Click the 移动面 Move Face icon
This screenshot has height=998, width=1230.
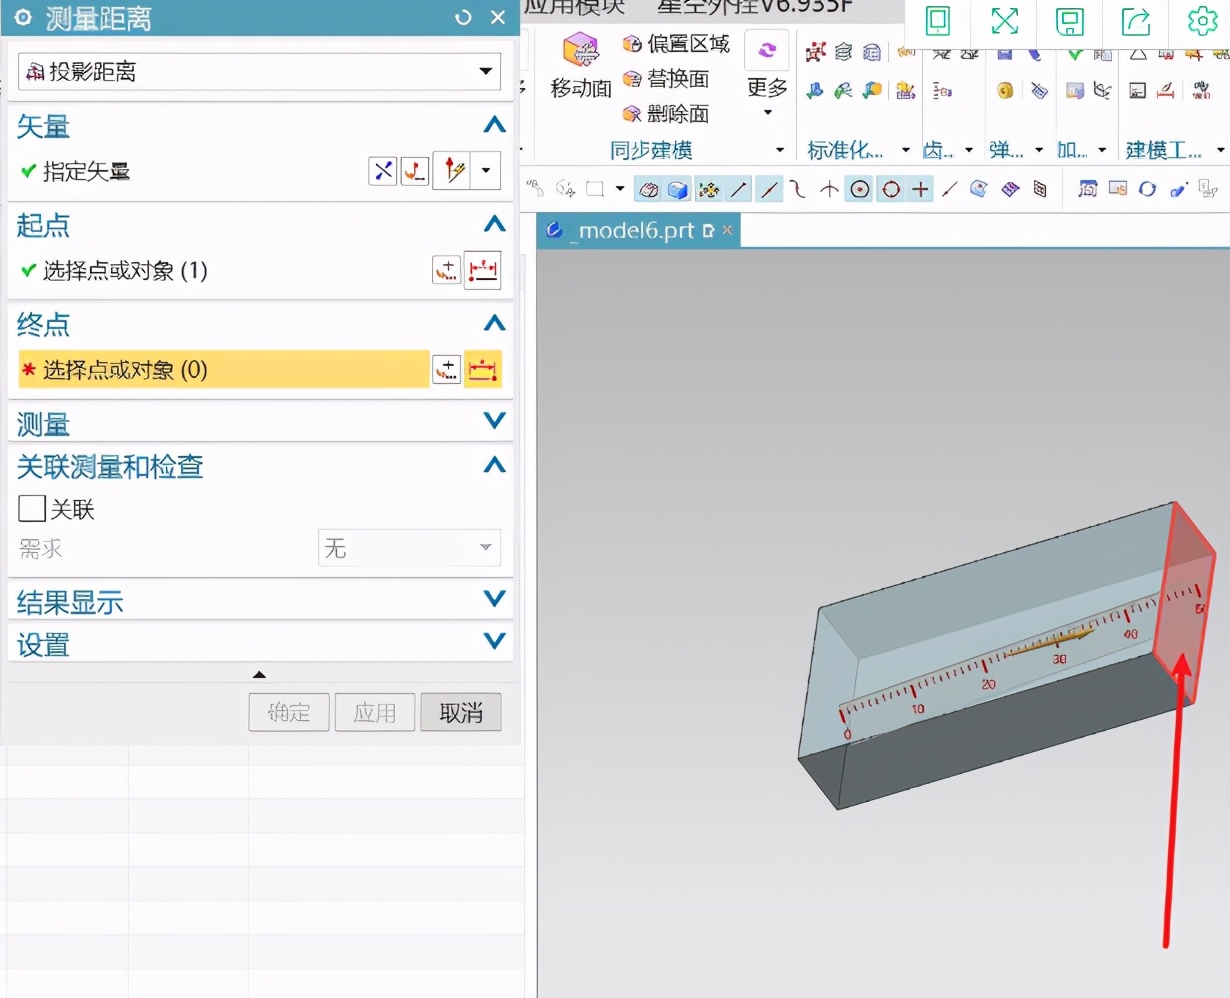(x=581, y=50)
